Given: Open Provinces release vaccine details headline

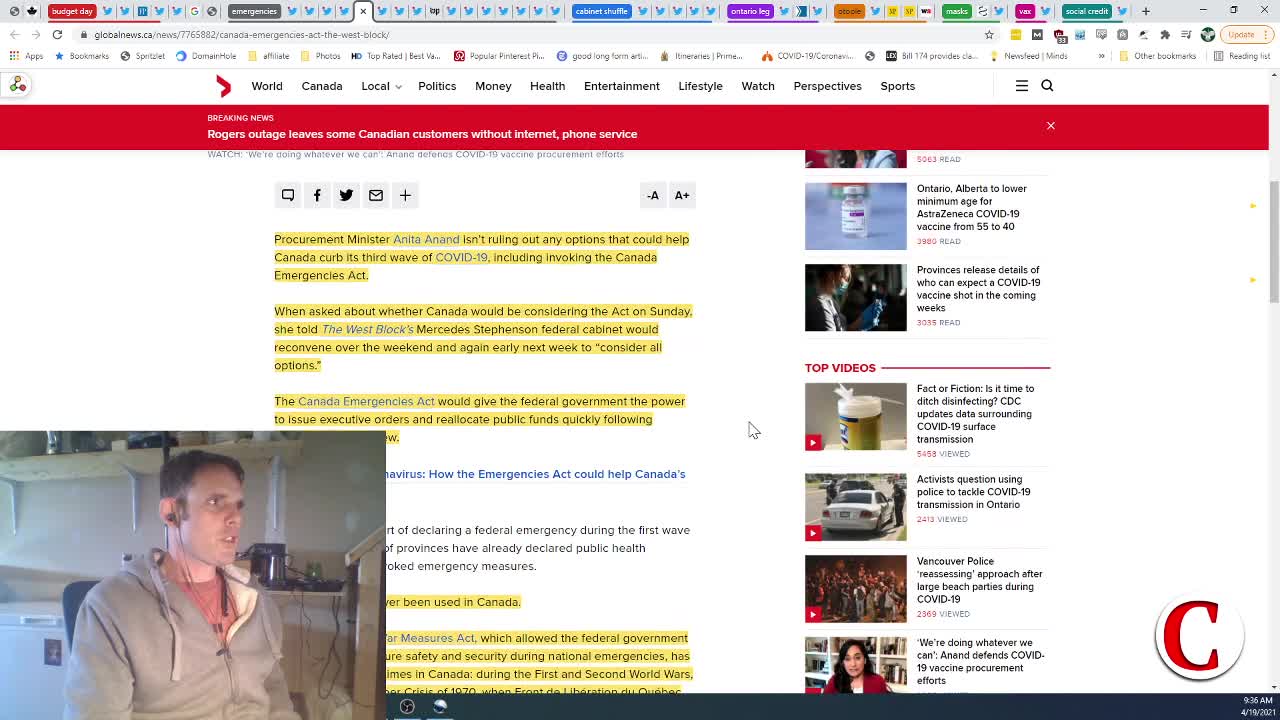Looking at the screenshot, I should point(978,289).
